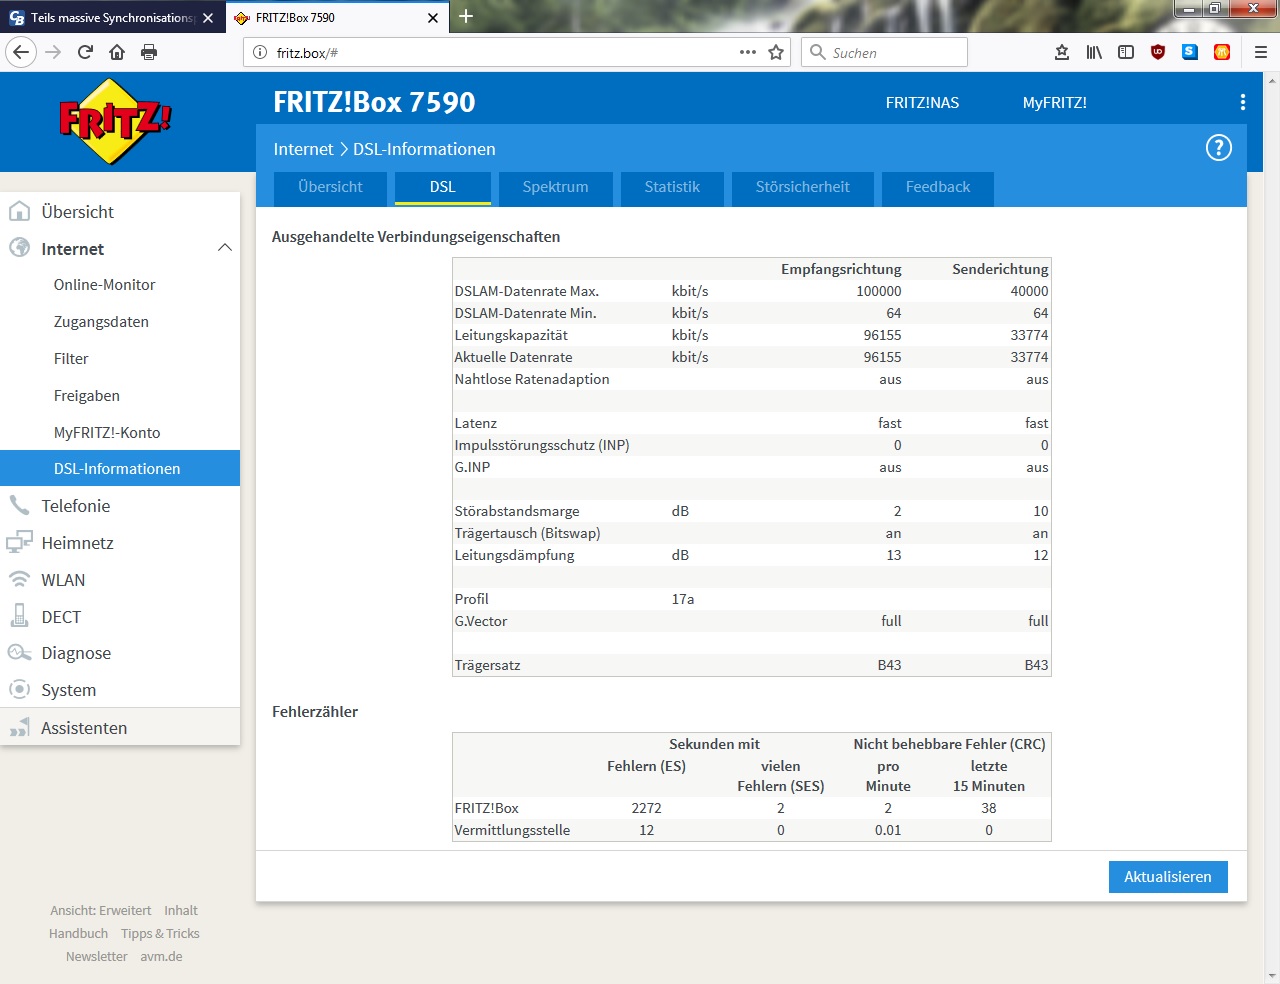Switch to the Spektrum tab
This screenshot has height=984, width=1280.
tap(556, 188)
